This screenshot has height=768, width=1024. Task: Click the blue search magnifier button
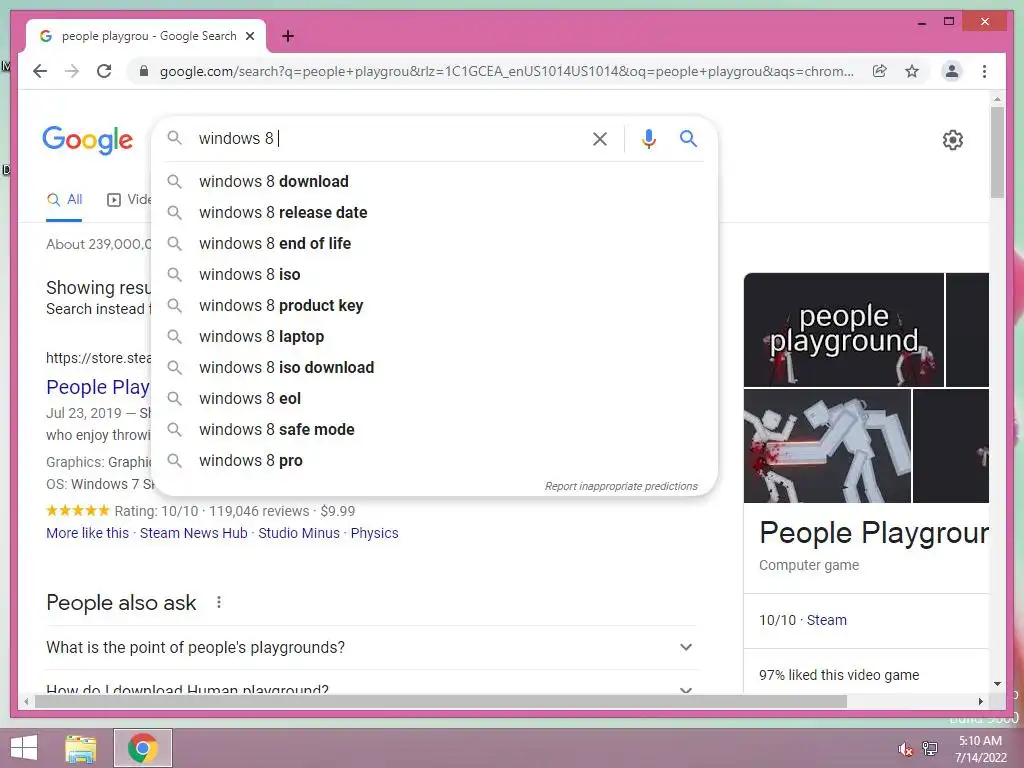coord(688,138)
